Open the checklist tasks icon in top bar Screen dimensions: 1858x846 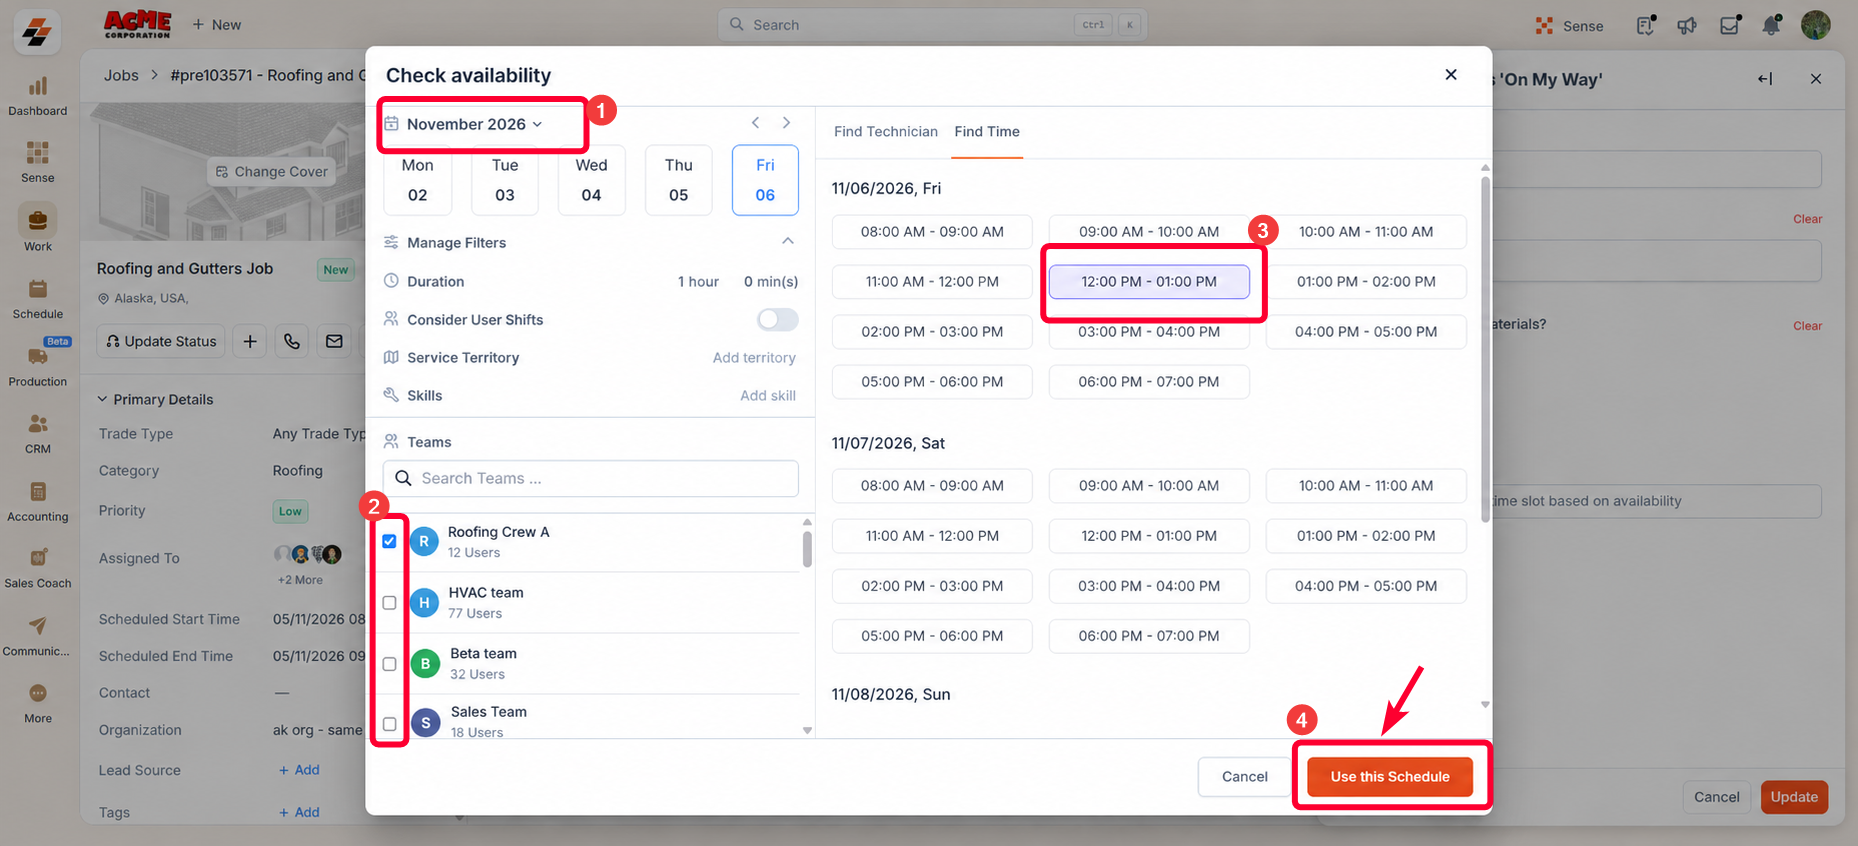pyautogui.click(x=1645, y=26)
